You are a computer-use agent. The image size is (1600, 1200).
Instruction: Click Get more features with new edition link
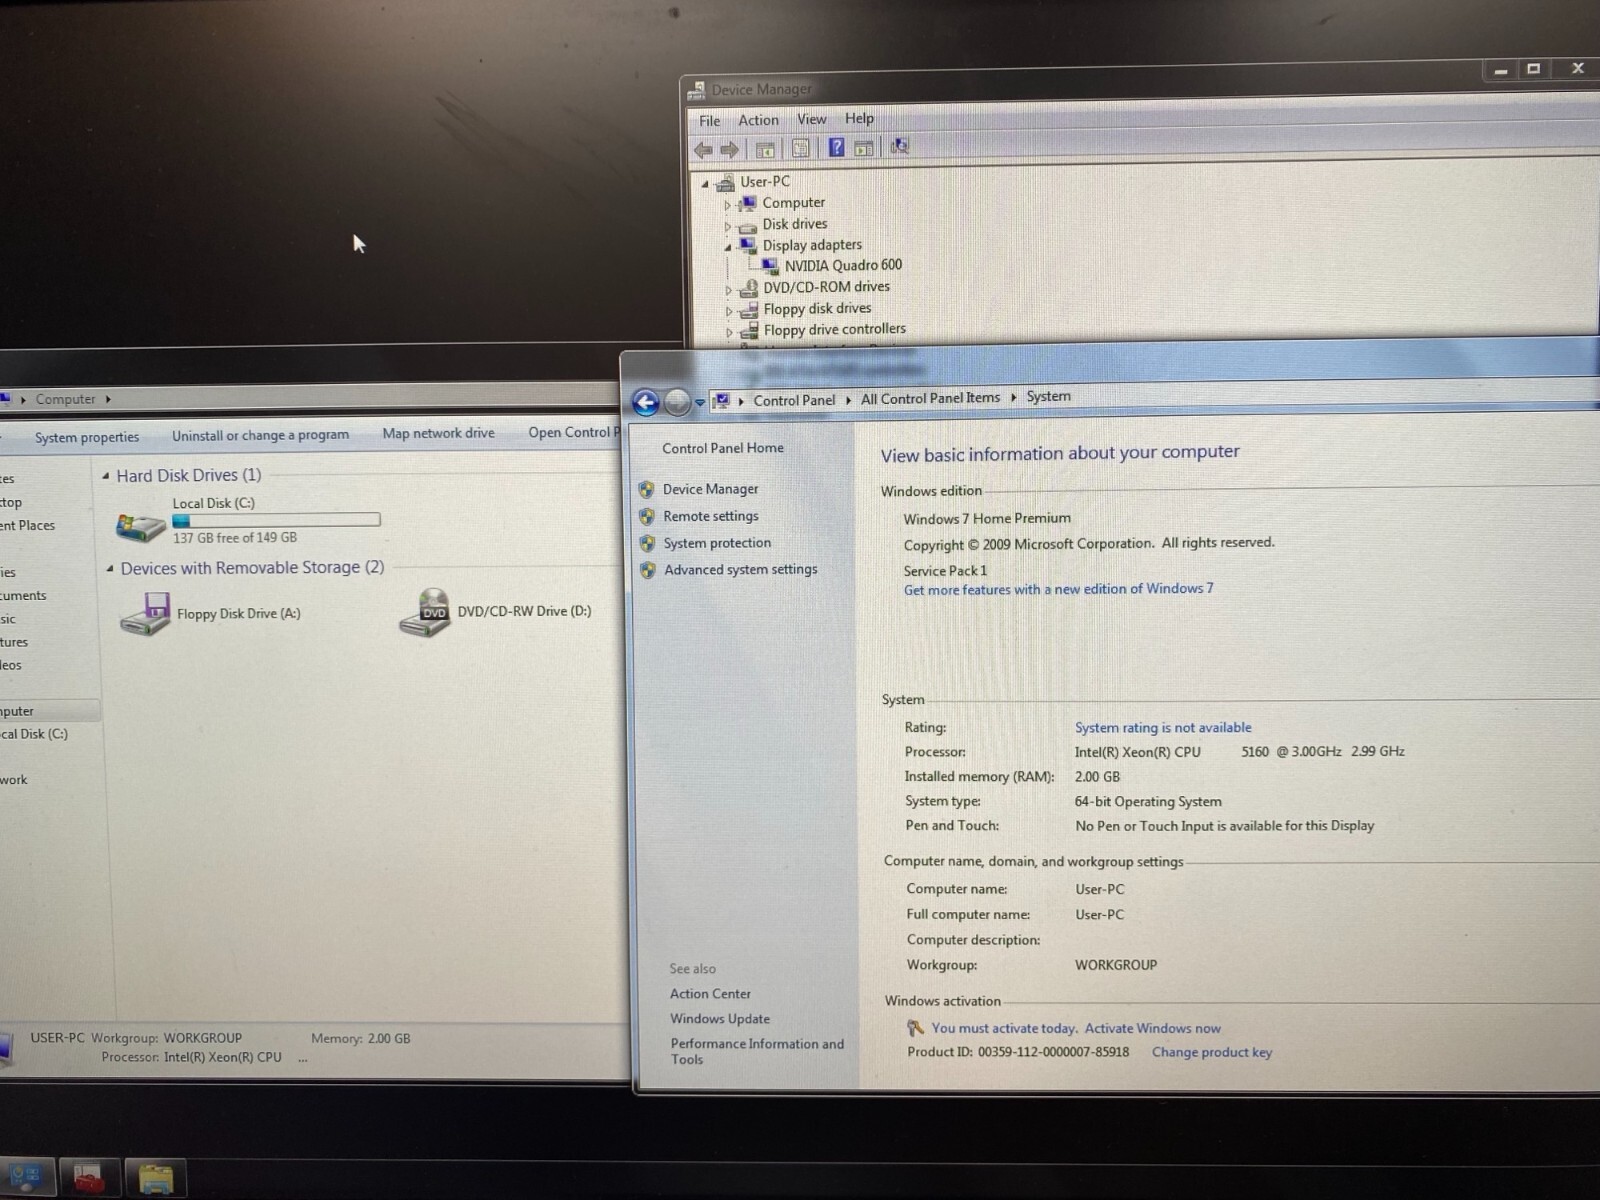1059,589
